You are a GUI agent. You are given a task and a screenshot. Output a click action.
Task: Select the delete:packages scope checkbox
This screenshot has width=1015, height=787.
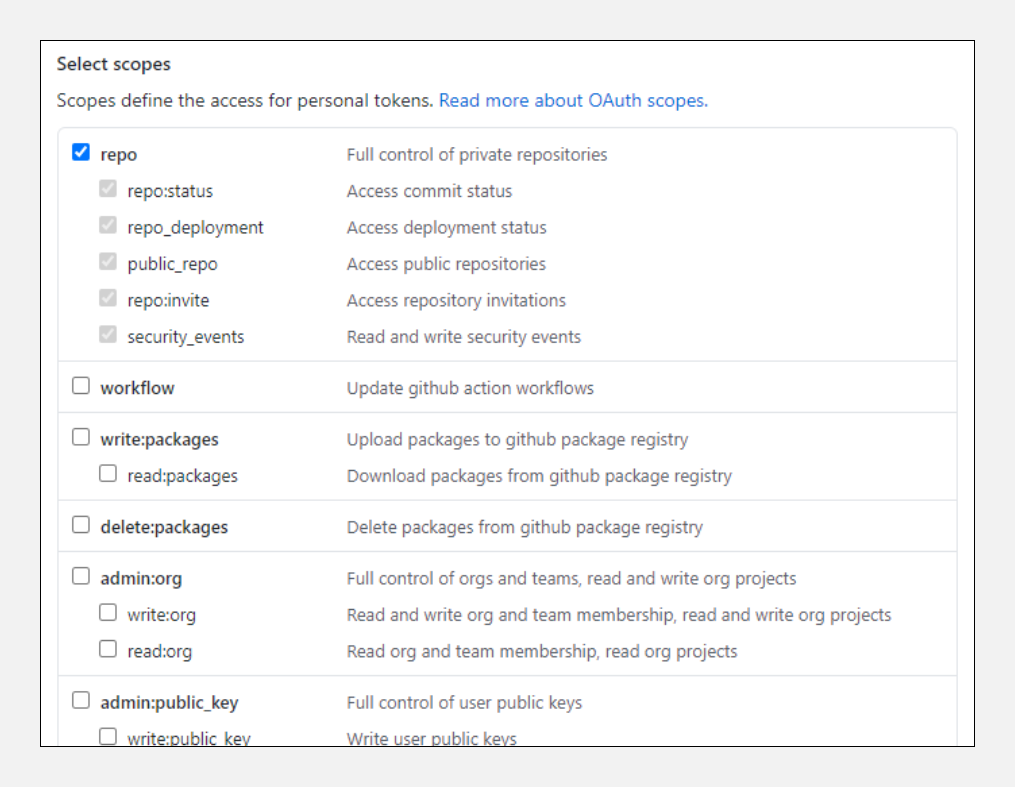(x=81, y=525)
